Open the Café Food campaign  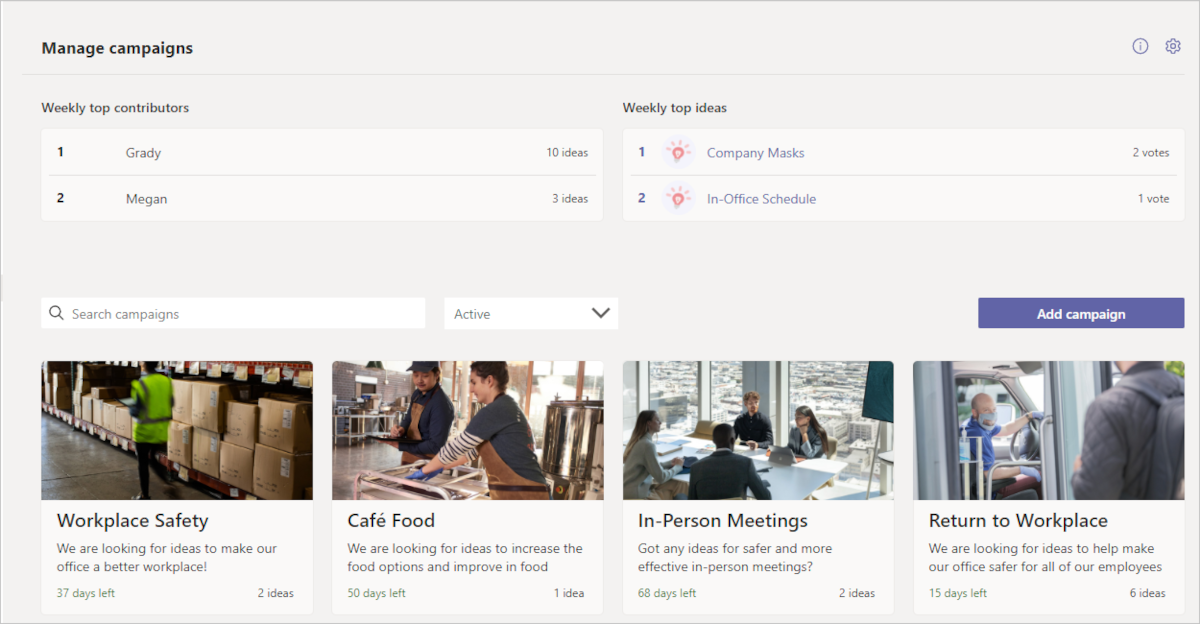point(390,520)
